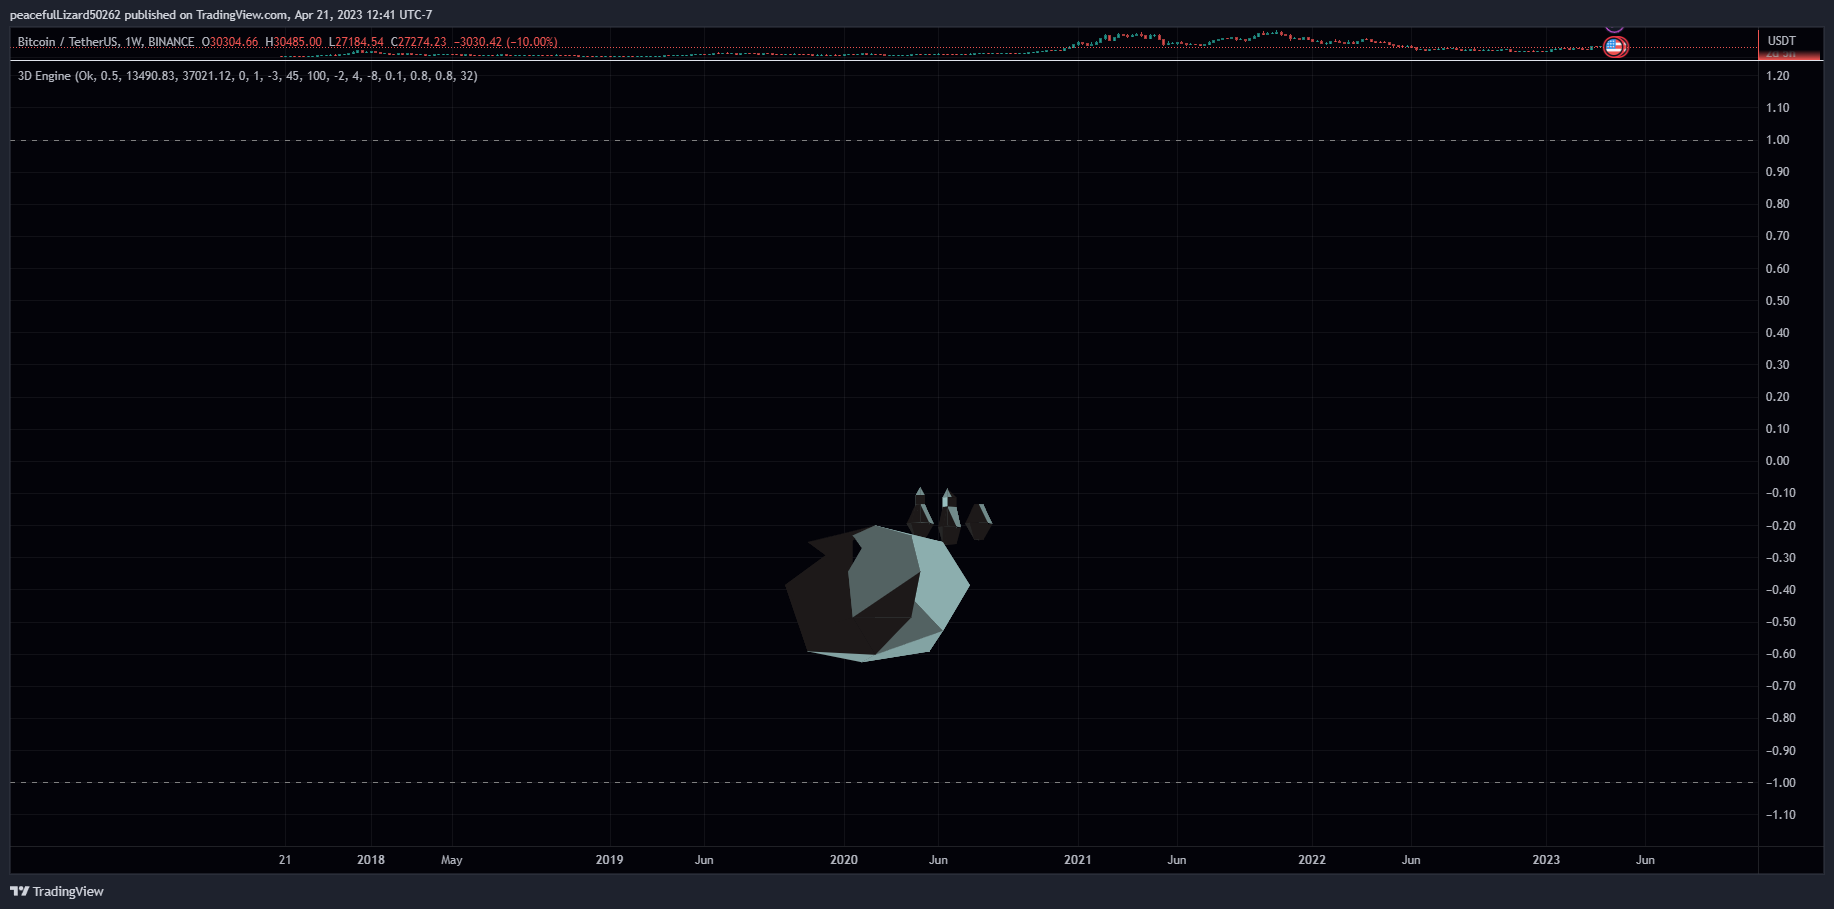Click the low price L27184.54 value

(x=356, y=42)
